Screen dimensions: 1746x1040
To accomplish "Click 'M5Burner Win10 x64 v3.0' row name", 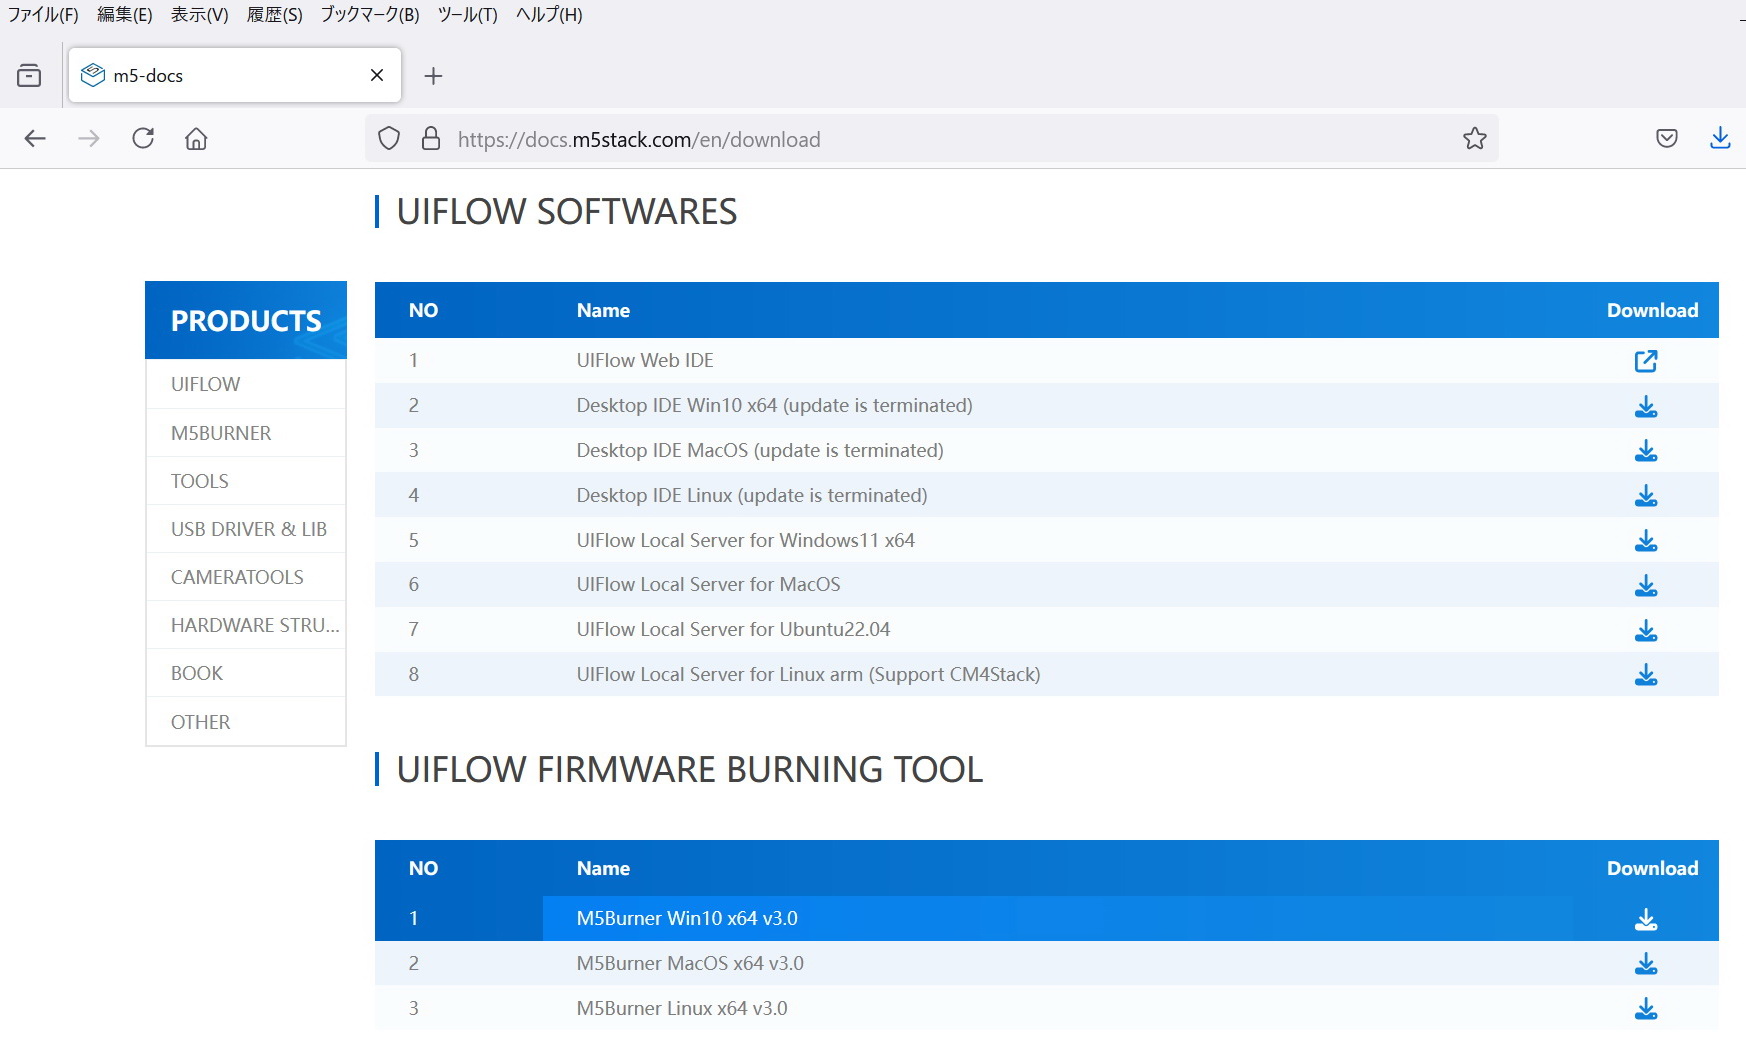I will (x=687, y=918).
